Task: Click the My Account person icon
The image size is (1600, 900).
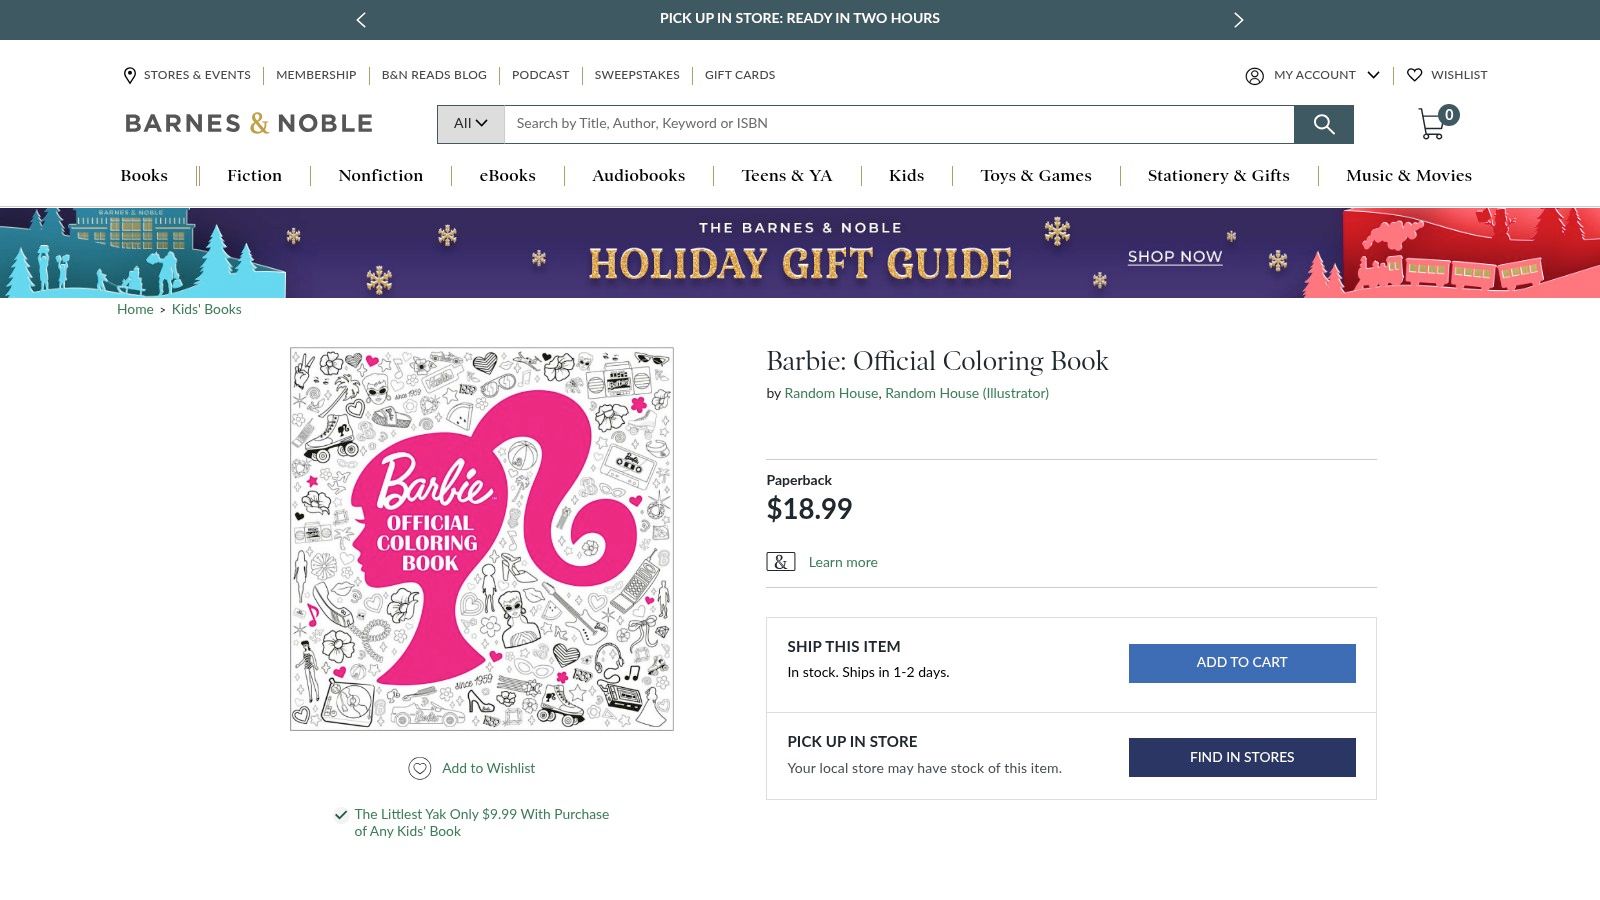Action: (1254, 75)
